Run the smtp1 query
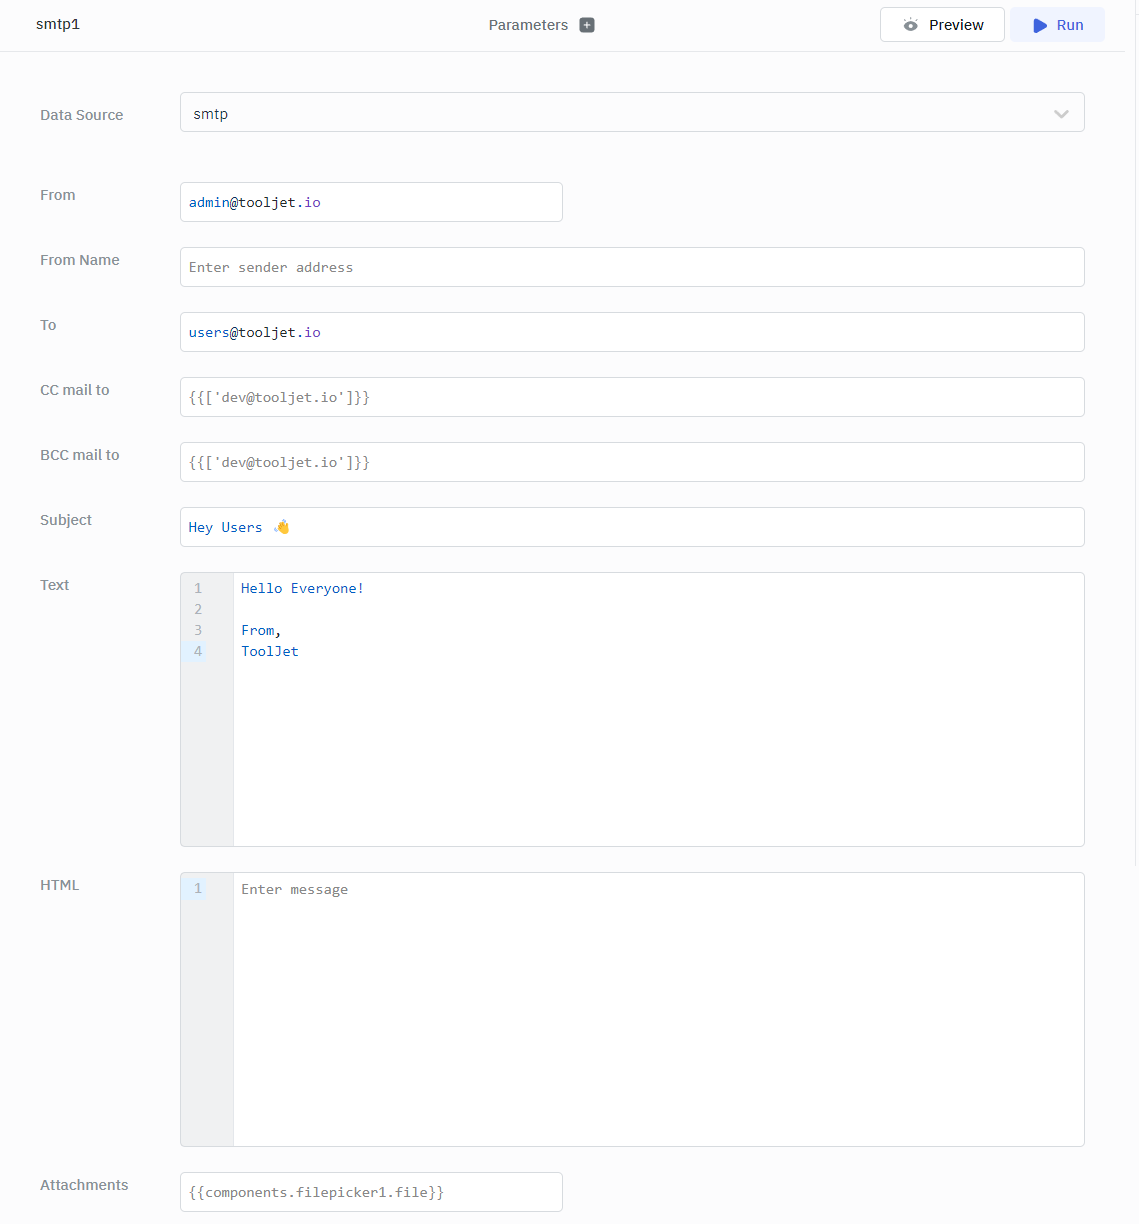The width and height of the screenshot is (1139, 1224). [1057, 25]
